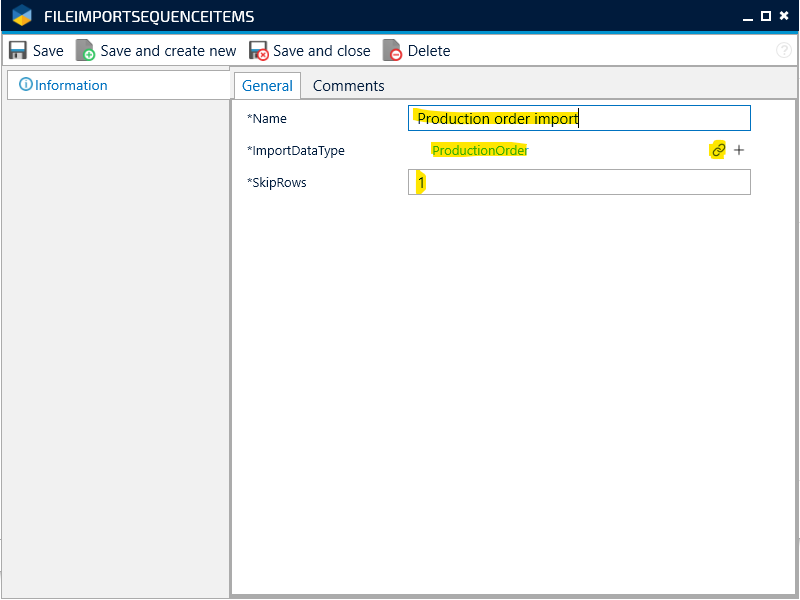Select the Information item in the left panel

pyautogui.click(x=70, y=85)
